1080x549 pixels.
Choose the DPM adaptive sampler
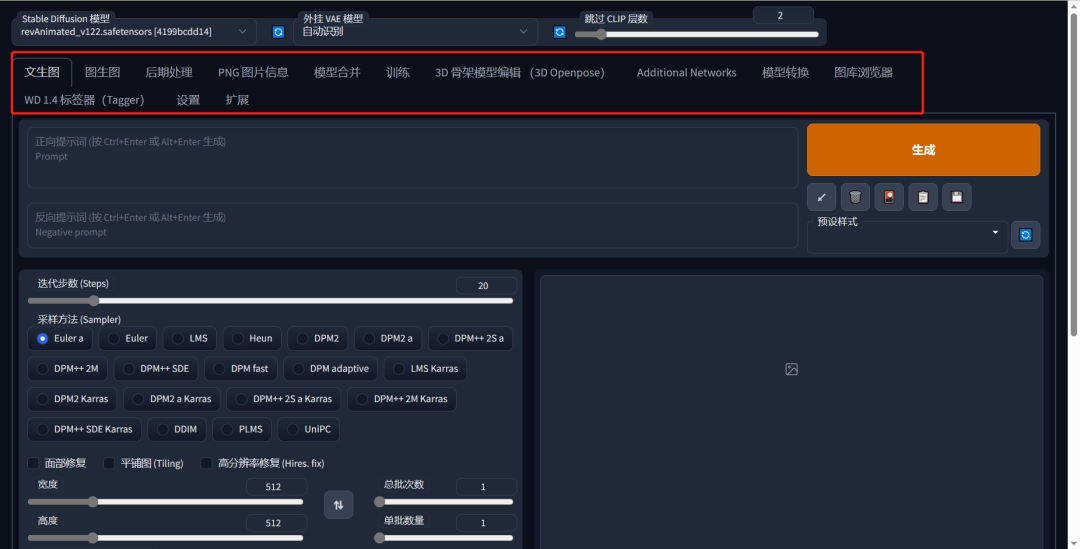click(x=331, y=369)
